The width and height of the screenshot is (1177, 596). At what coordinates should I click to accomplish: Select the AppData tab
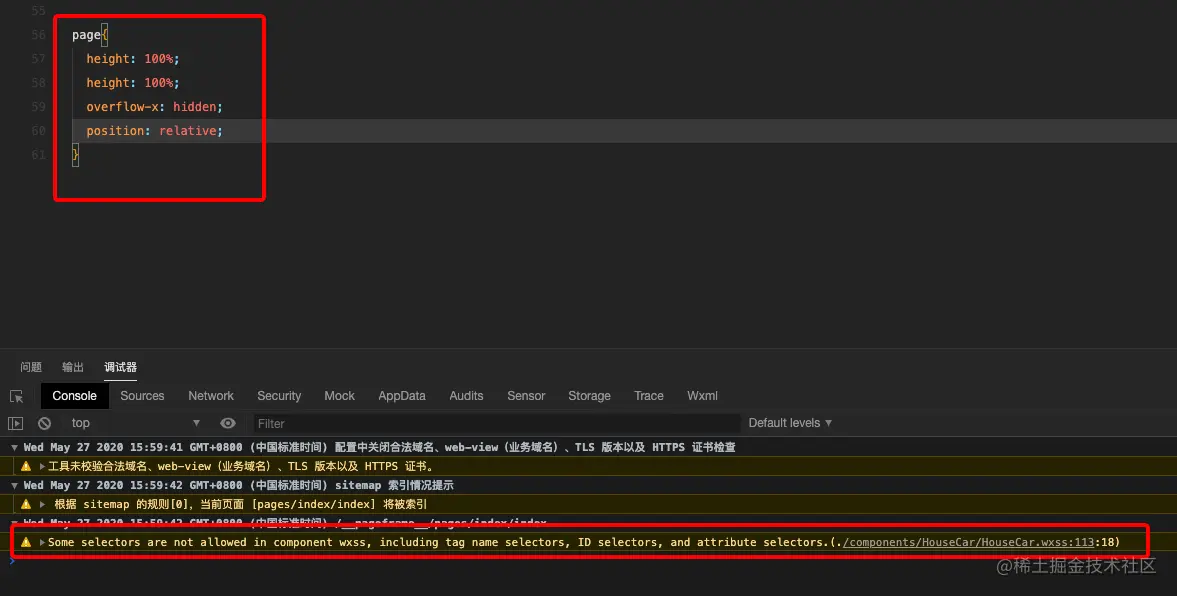pos(402,396)
